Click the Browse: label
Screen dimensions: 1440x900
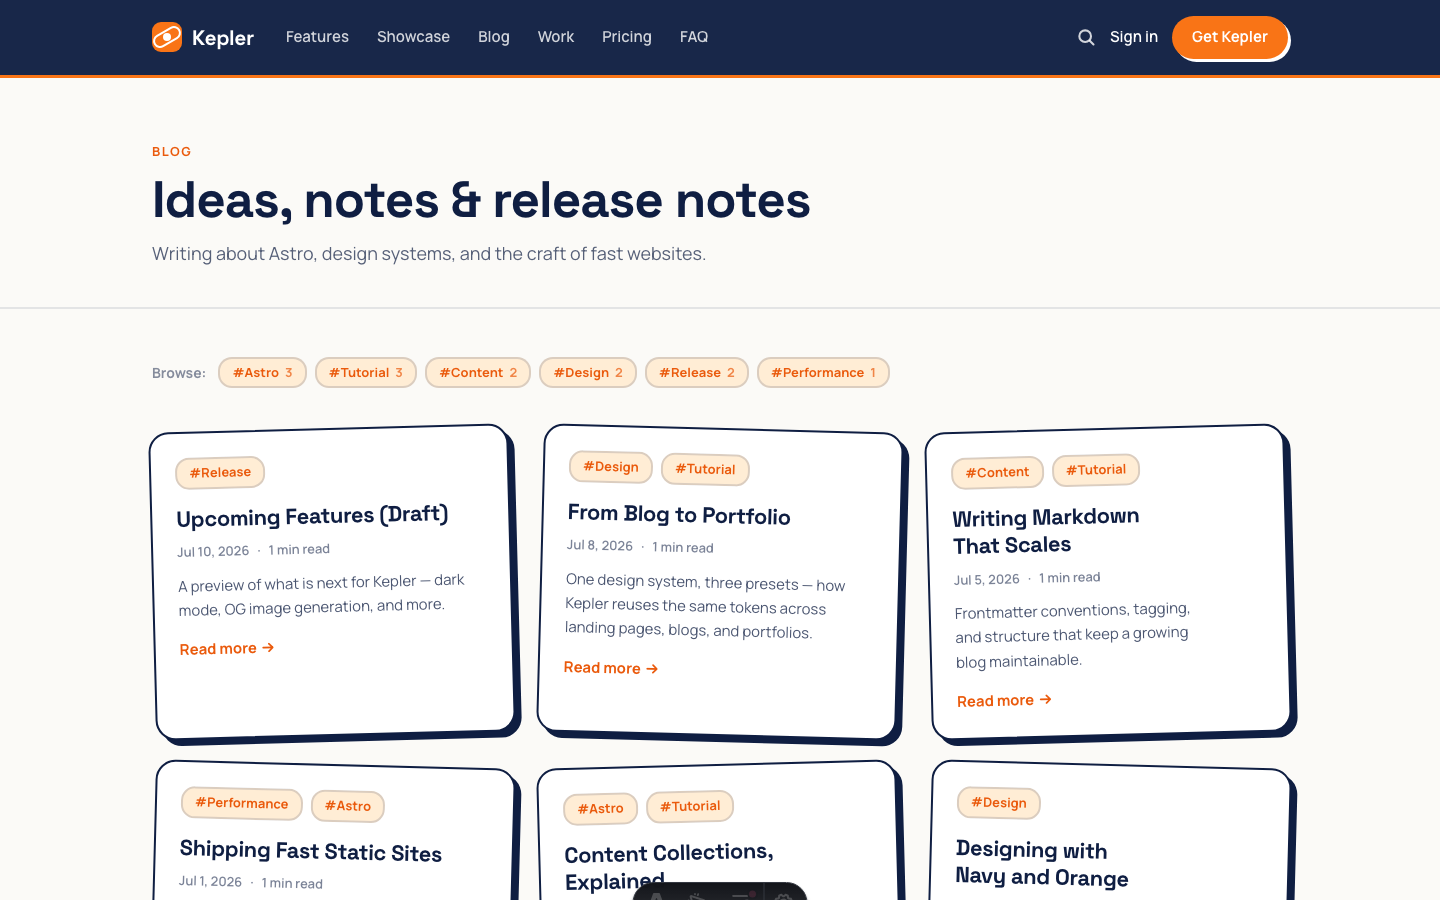pyautogui.click(x=179, y=373)
